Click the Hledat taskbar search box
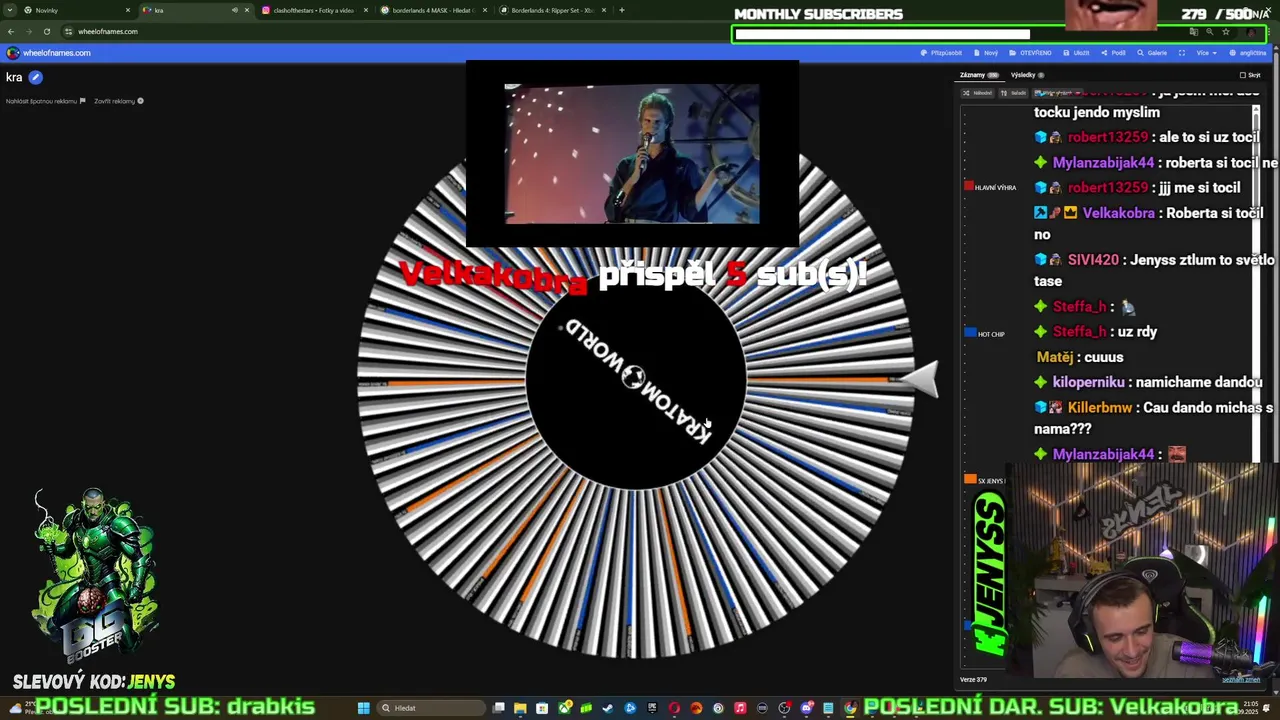Viewport: 1280px width, 720px height. pyautogui.click(x=431, y=708)
